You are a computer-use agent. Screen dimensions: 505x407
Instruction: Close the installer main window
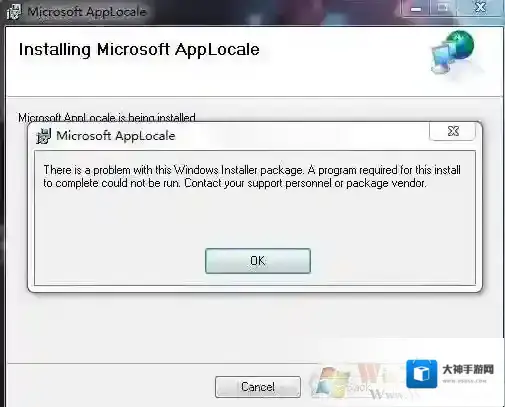pos(480,8)
